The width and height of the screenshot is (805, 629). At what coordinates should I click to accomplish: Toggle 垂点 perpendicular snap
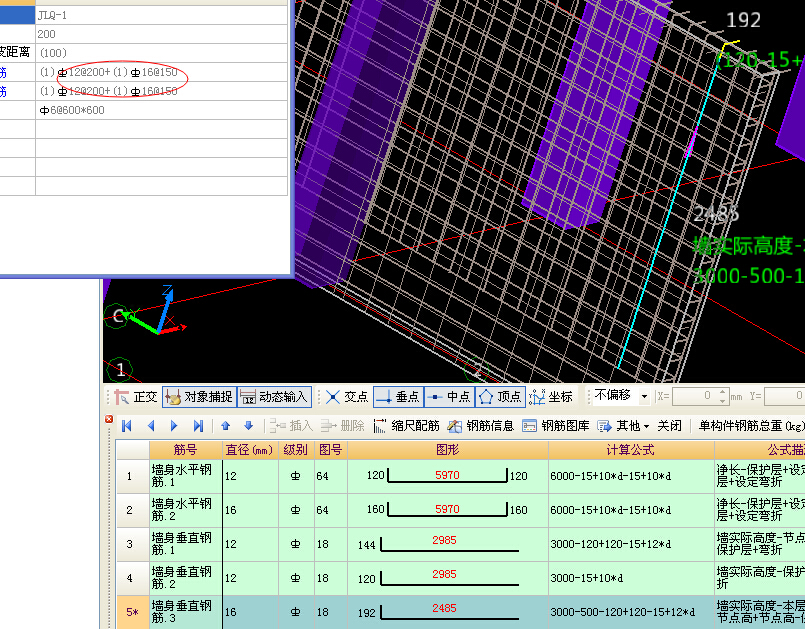coord(398,397)
